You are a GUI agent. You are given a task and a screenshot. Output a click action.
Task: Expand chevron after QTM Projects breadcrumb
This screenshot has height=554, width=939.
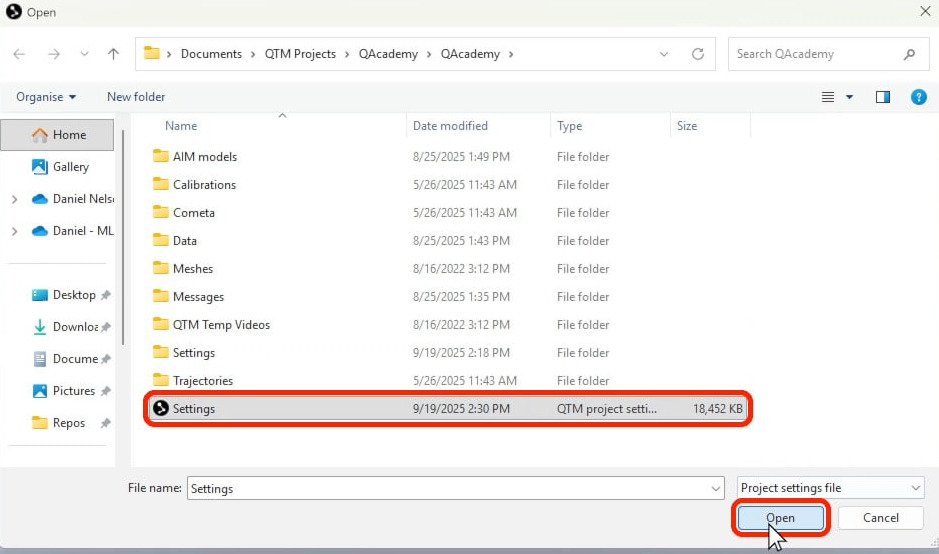pyautogui.click(x=347, y=54)
